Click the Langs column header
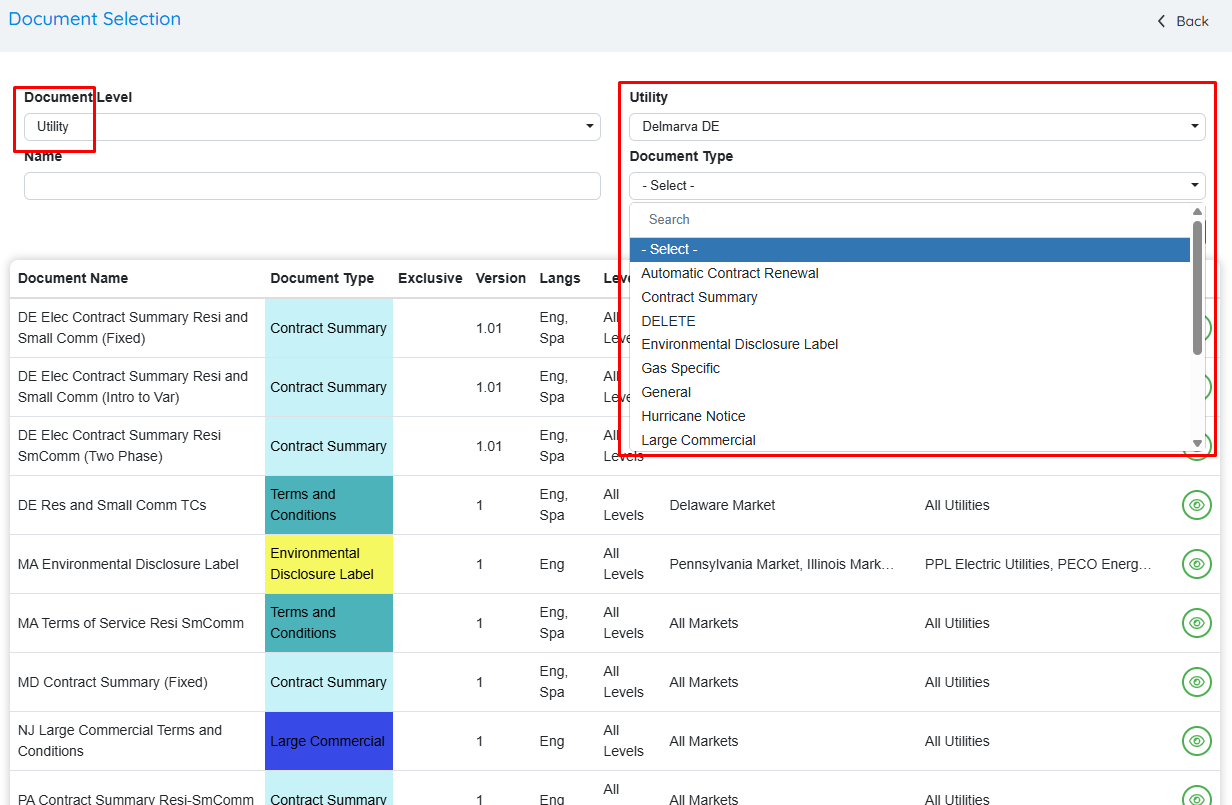Viewport: 1232px width, 805px height. click(560, 278)
